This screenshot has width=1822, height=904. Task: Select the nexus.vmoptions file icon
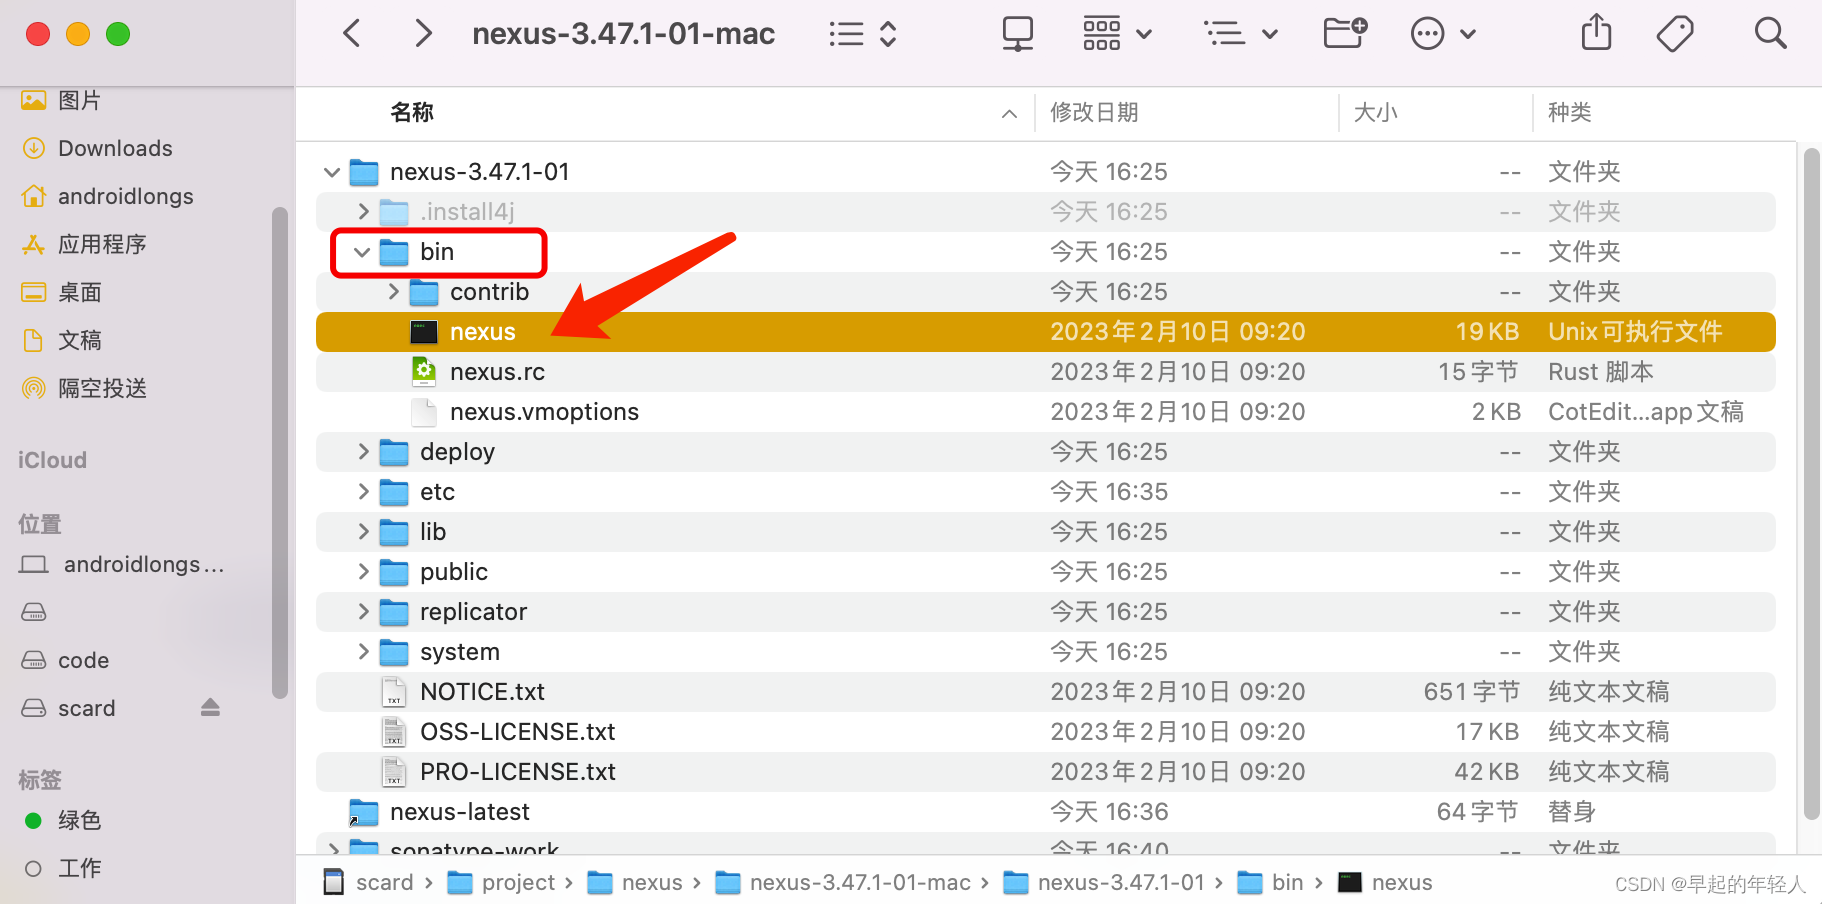[x=424, y=412]
